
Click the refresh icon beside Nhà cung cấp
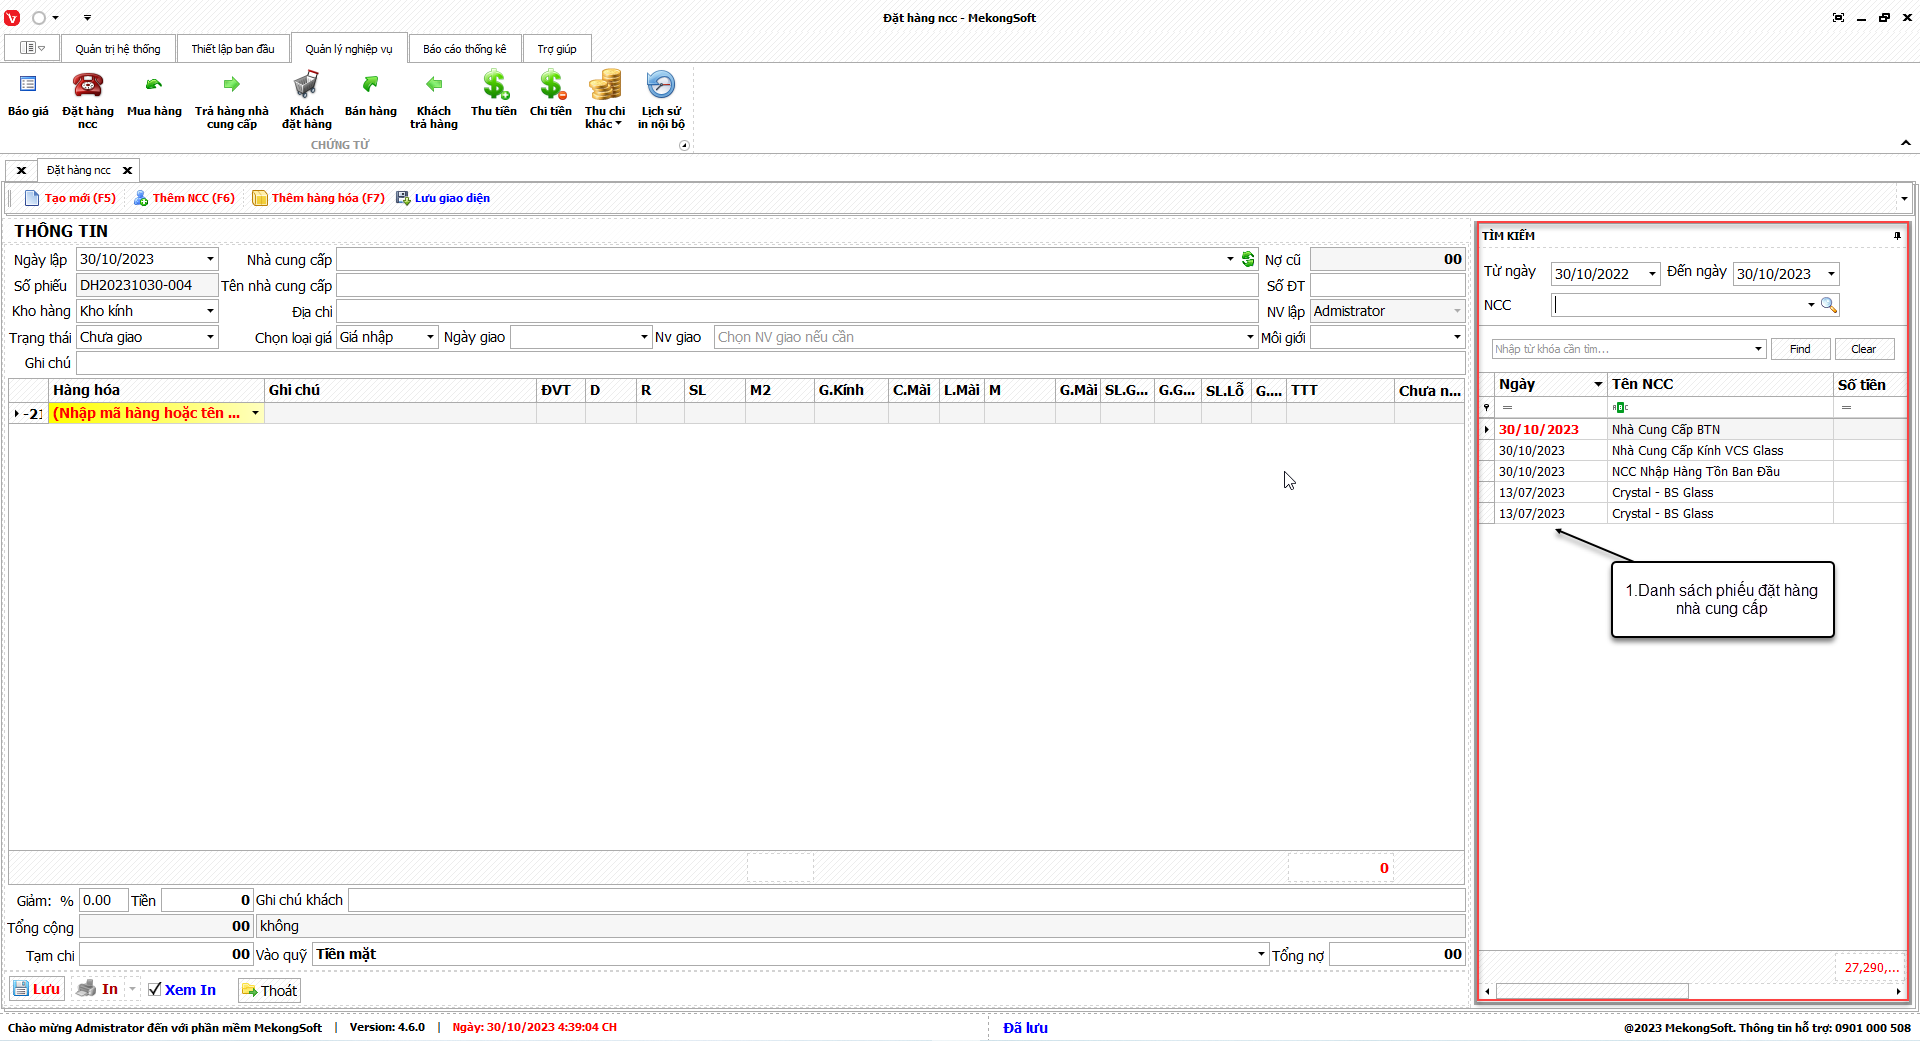click(1248, 259)
